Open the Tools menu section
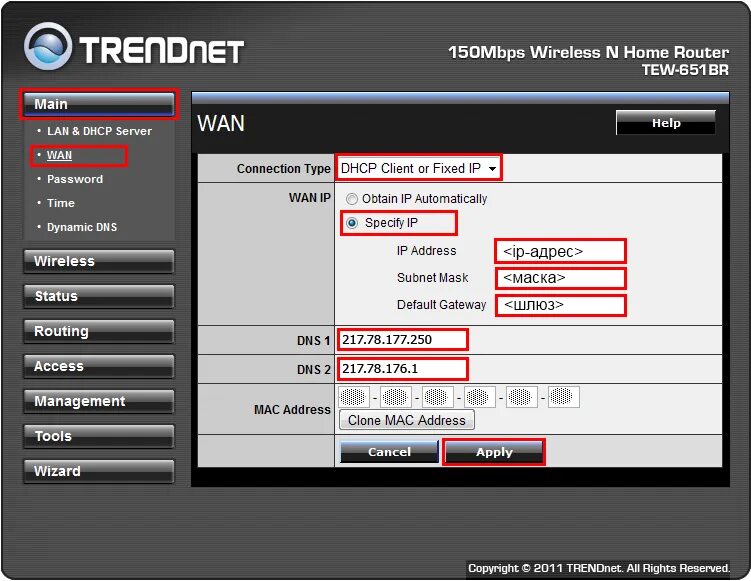This screenshot has width=751, height=581. click(99, 436)
